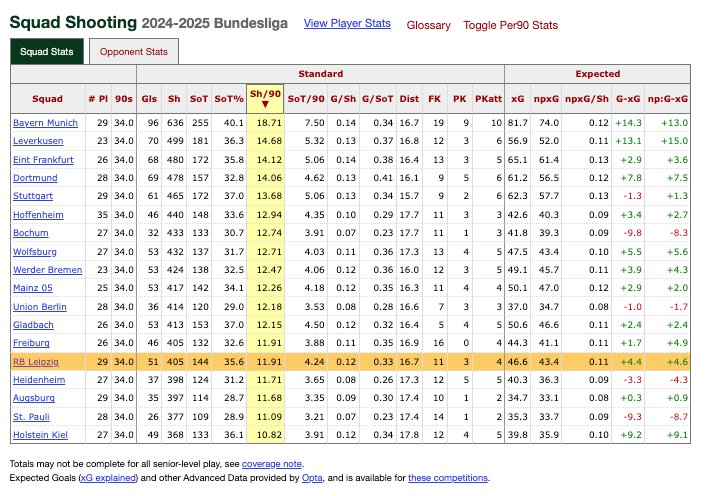Open the Stuttgart squad link

pos(33,196)
